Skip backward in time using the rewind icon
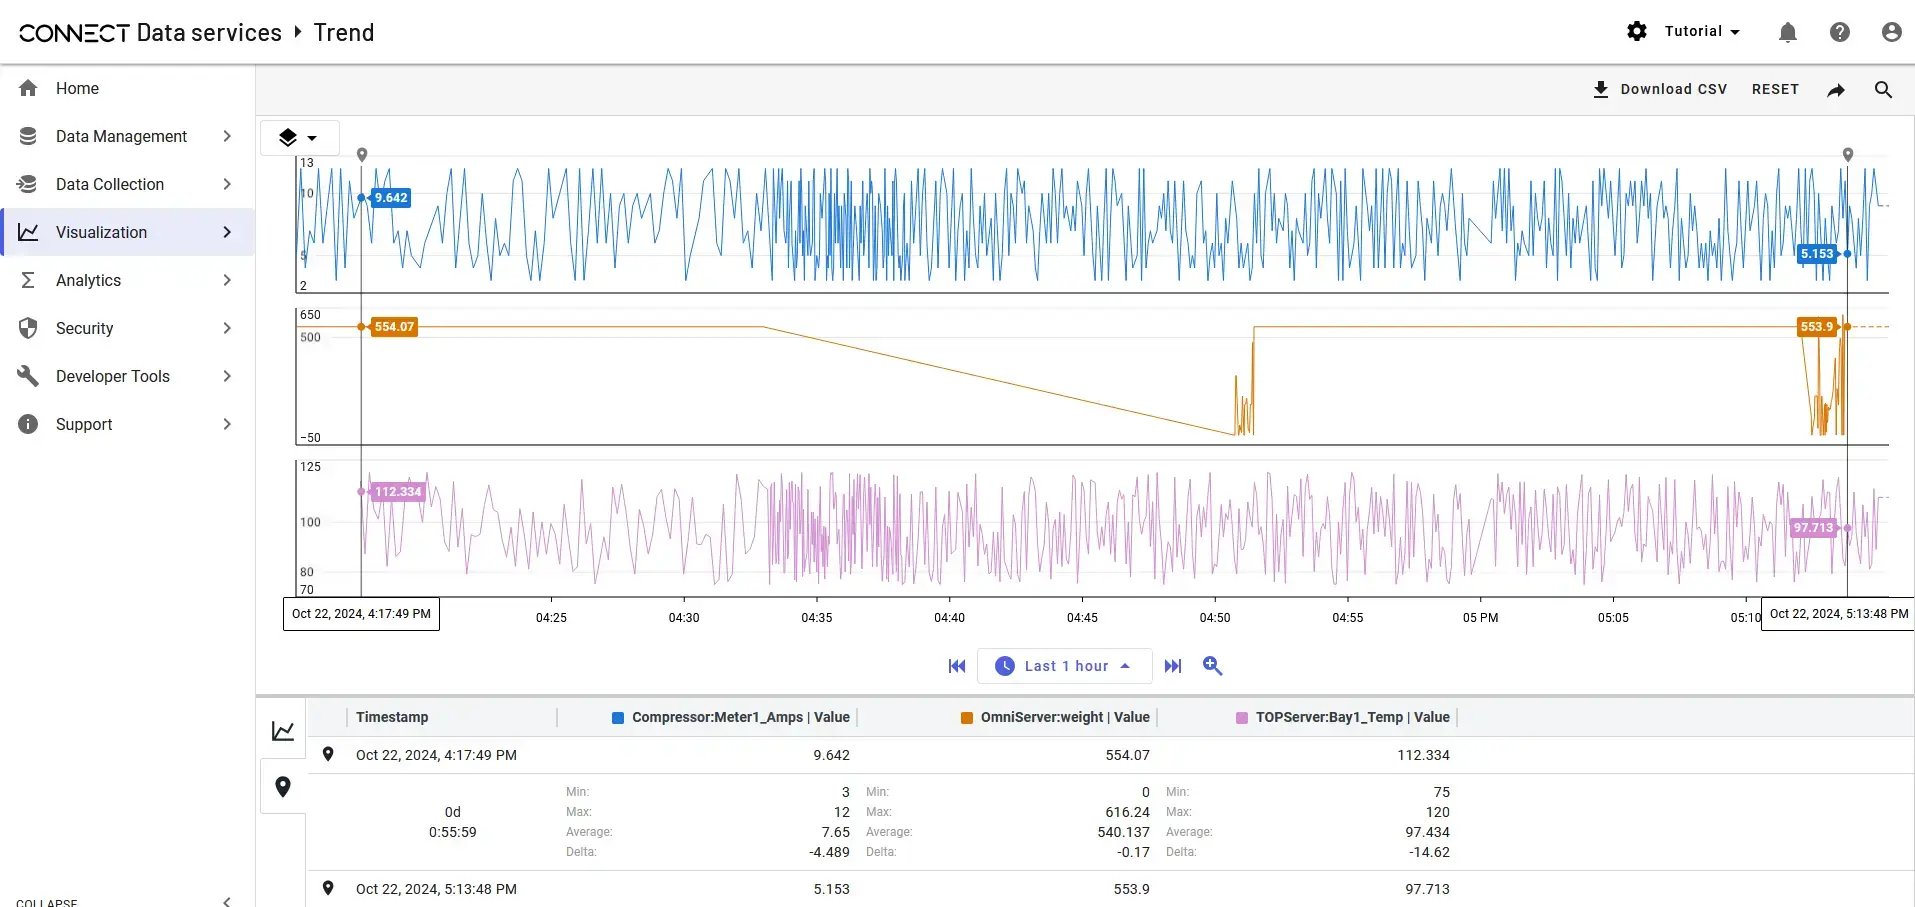Viewport: 1915px width, 907px height. click(956, 665)
